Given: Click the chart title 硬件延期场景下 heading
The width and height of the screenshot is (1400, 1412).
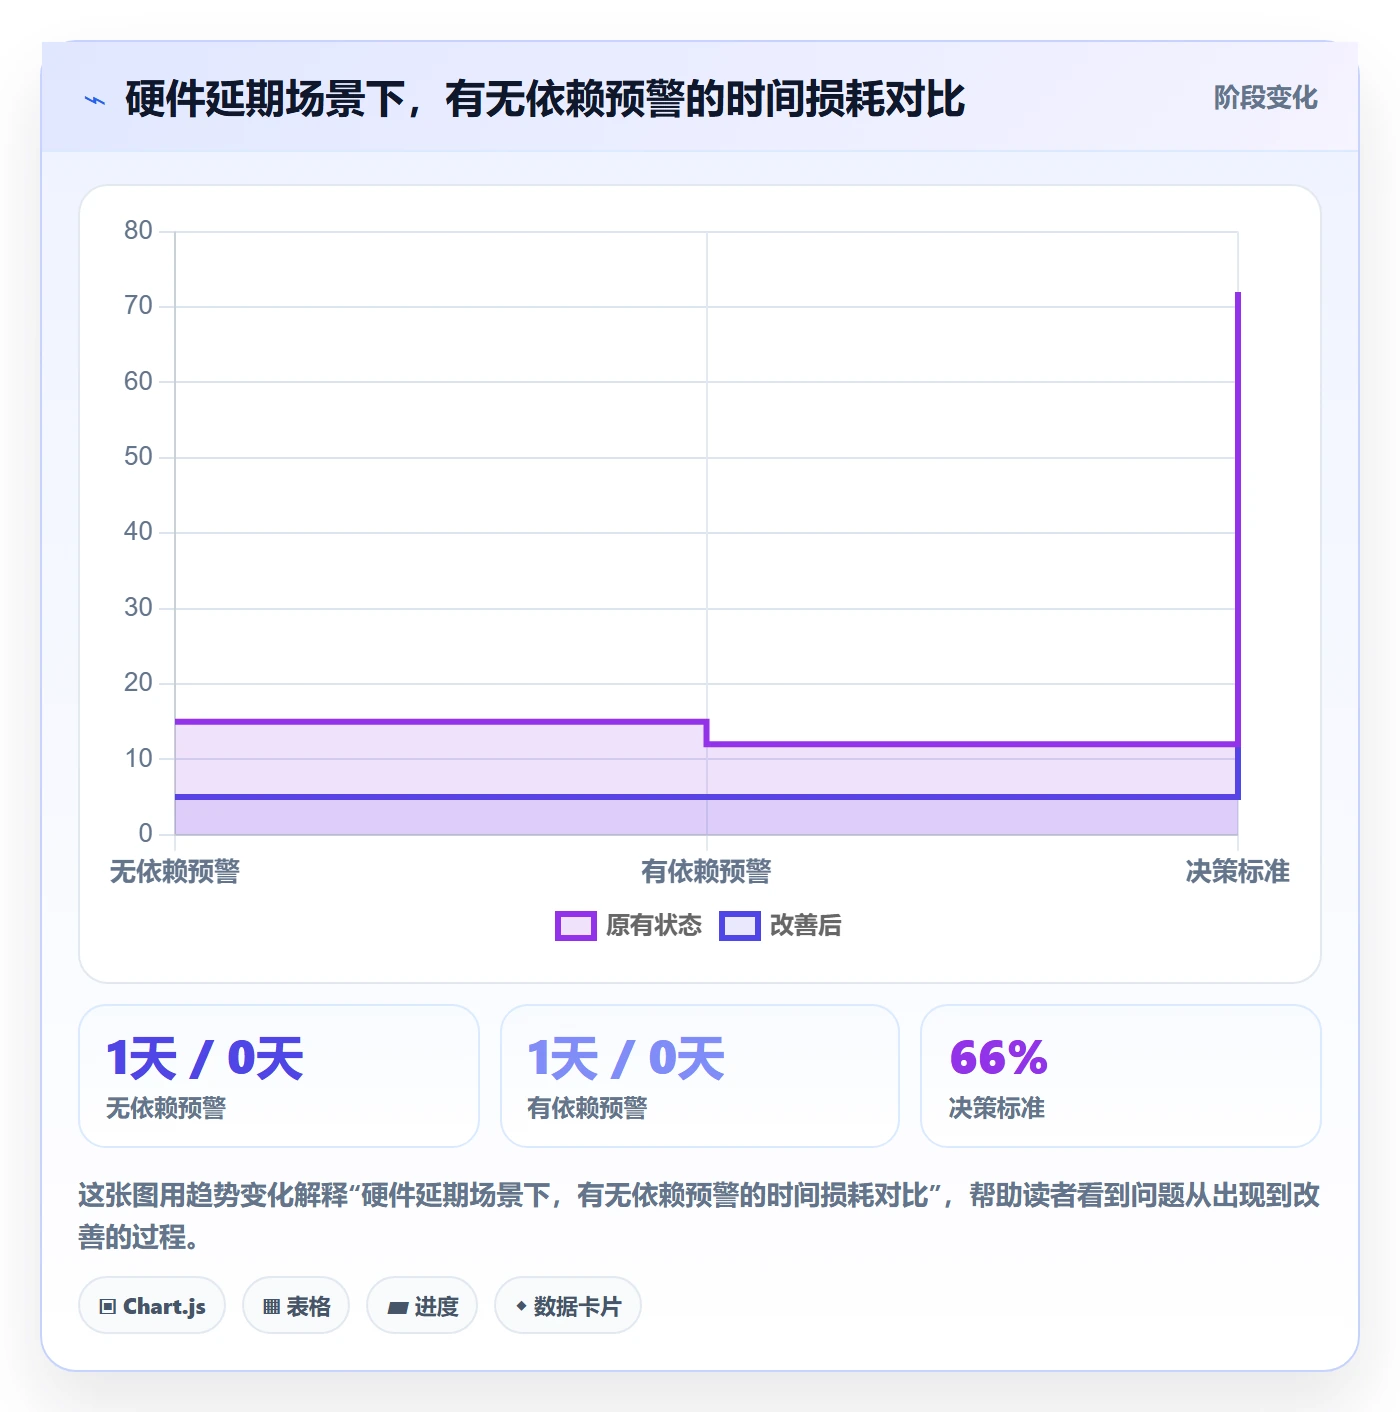Looking at the screenshot, I should pos(545,99).
